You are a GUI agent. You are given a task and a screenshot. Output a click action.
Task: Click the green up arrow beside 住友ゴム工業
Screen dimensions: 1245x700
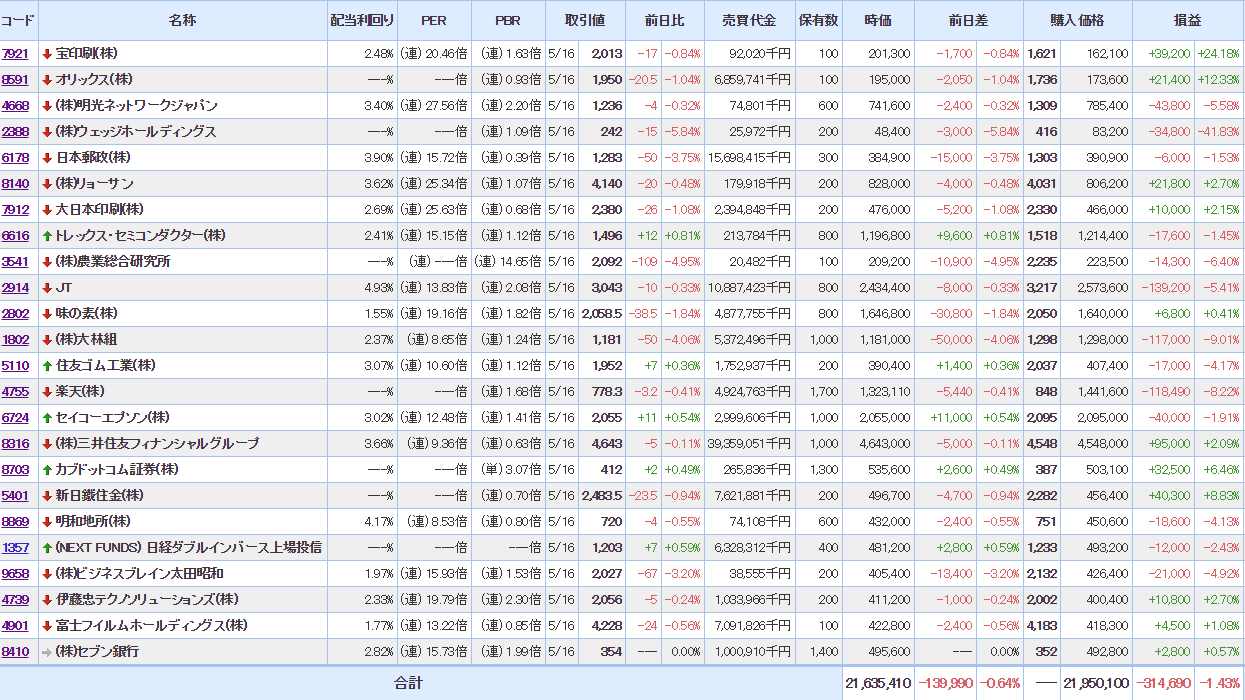point(47,365)
